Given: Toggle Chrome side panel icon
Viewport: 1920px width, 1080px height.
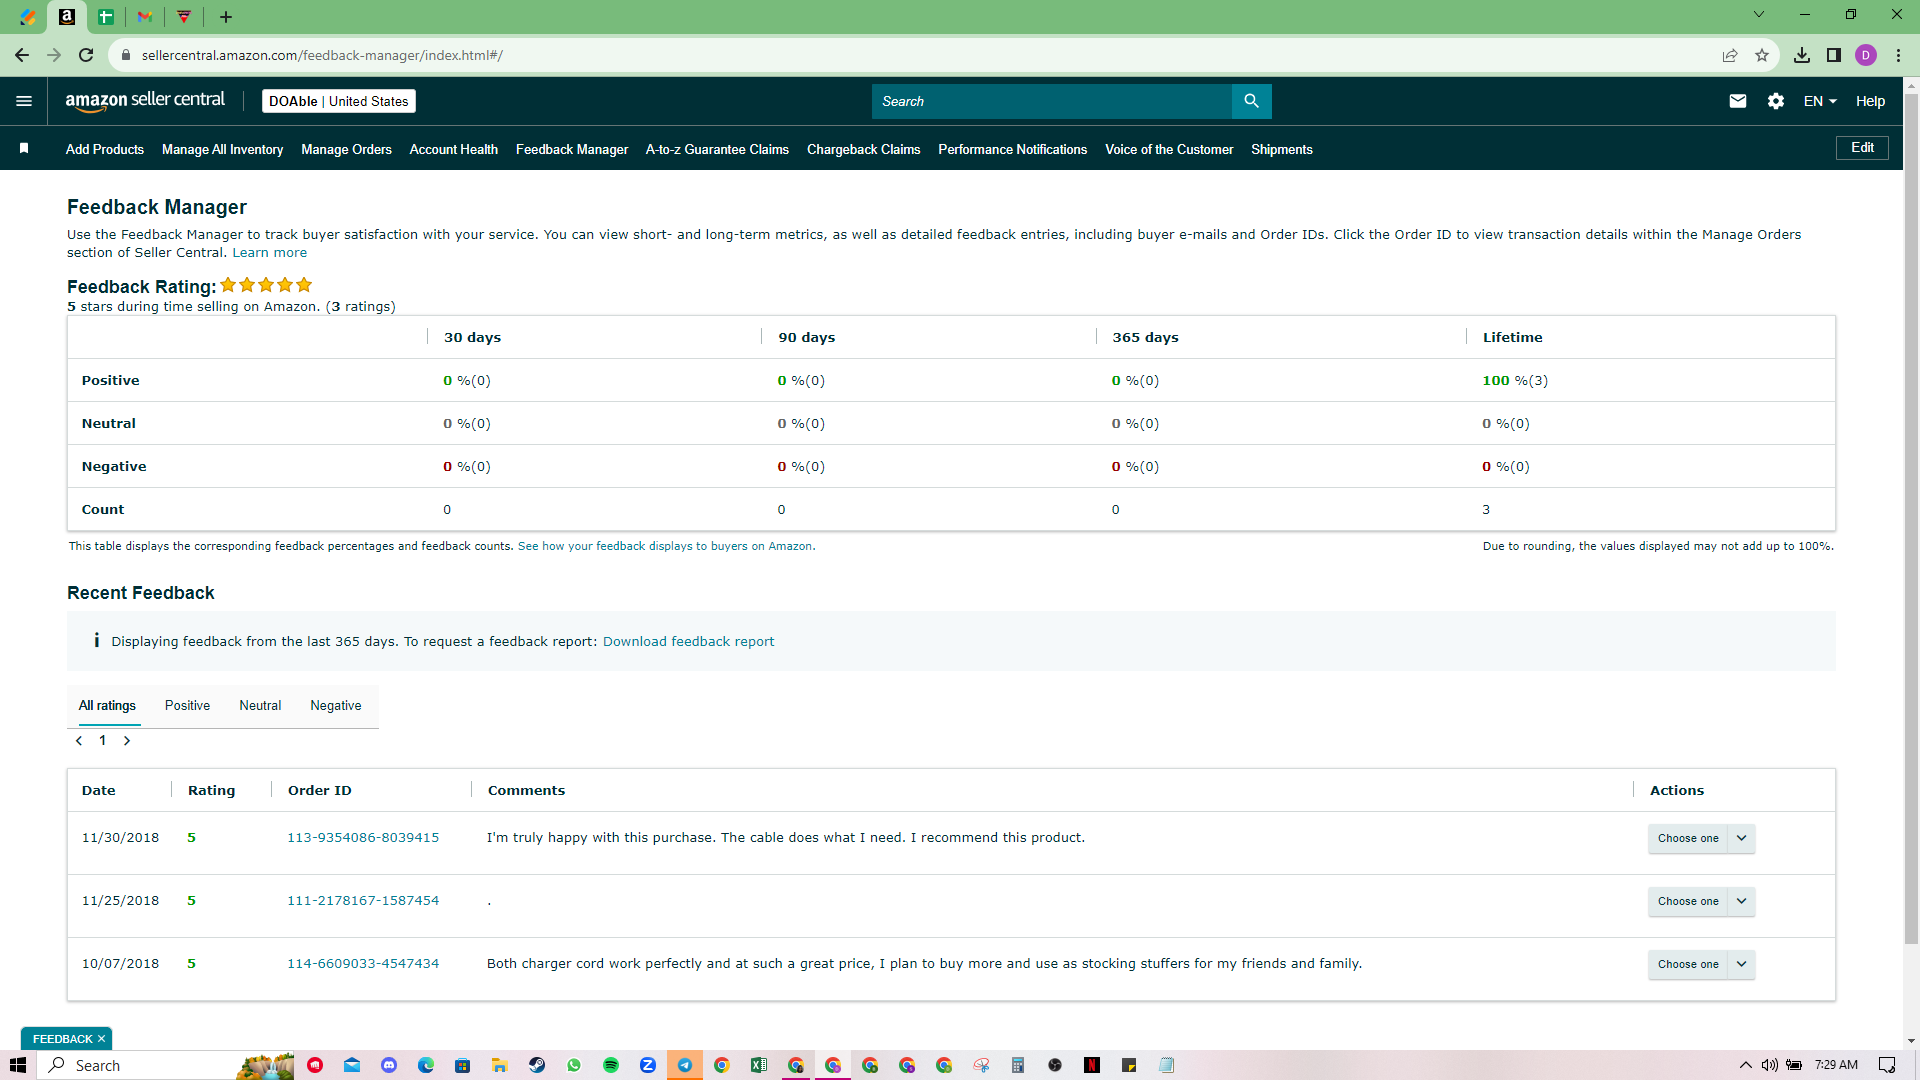Looking at the screenshot, I should pyautogui.click(x=1834, y=55).
